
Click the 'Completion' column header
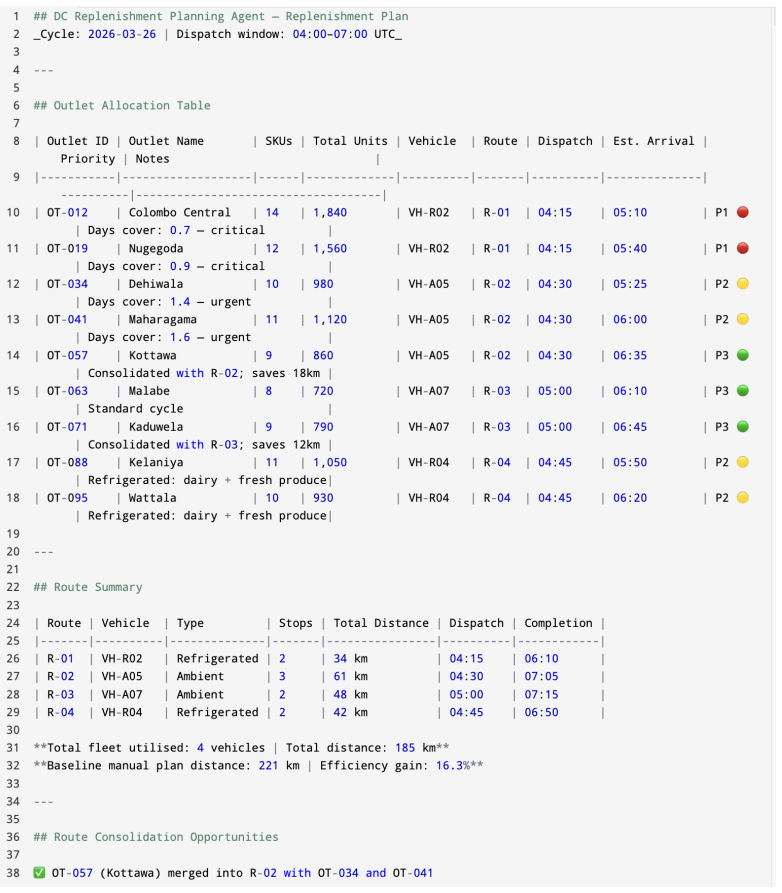pos(558,623)
